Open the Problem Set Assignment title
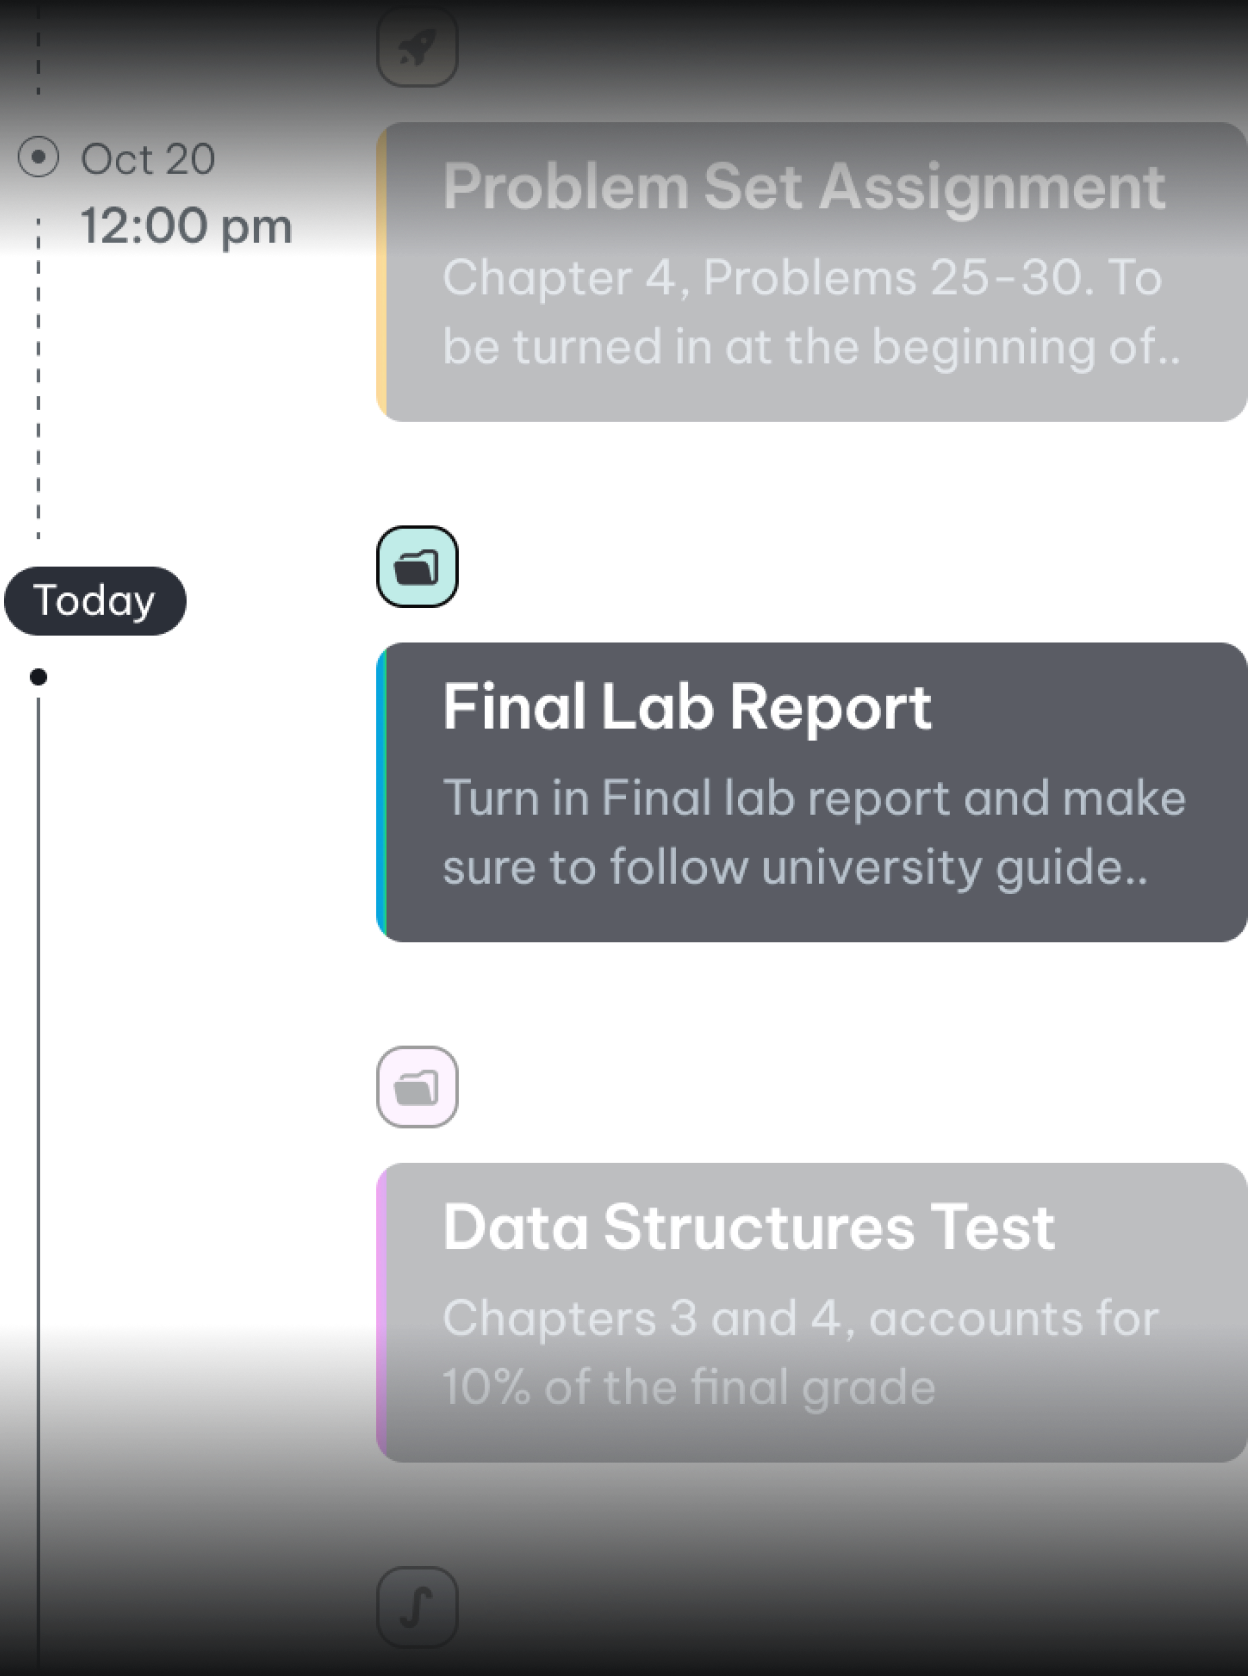Screen dimensions: 1248x1676 tap(804, 187)
